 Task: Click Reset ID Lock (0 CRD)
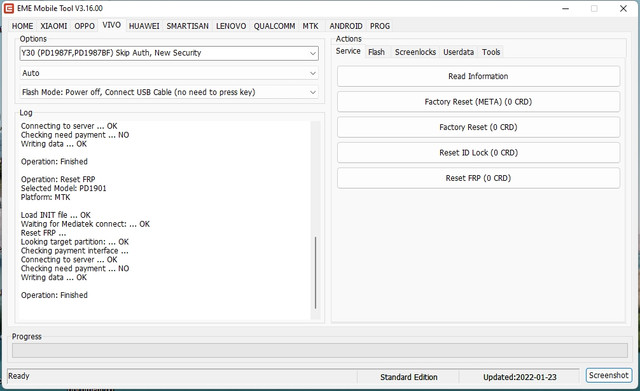478,153
